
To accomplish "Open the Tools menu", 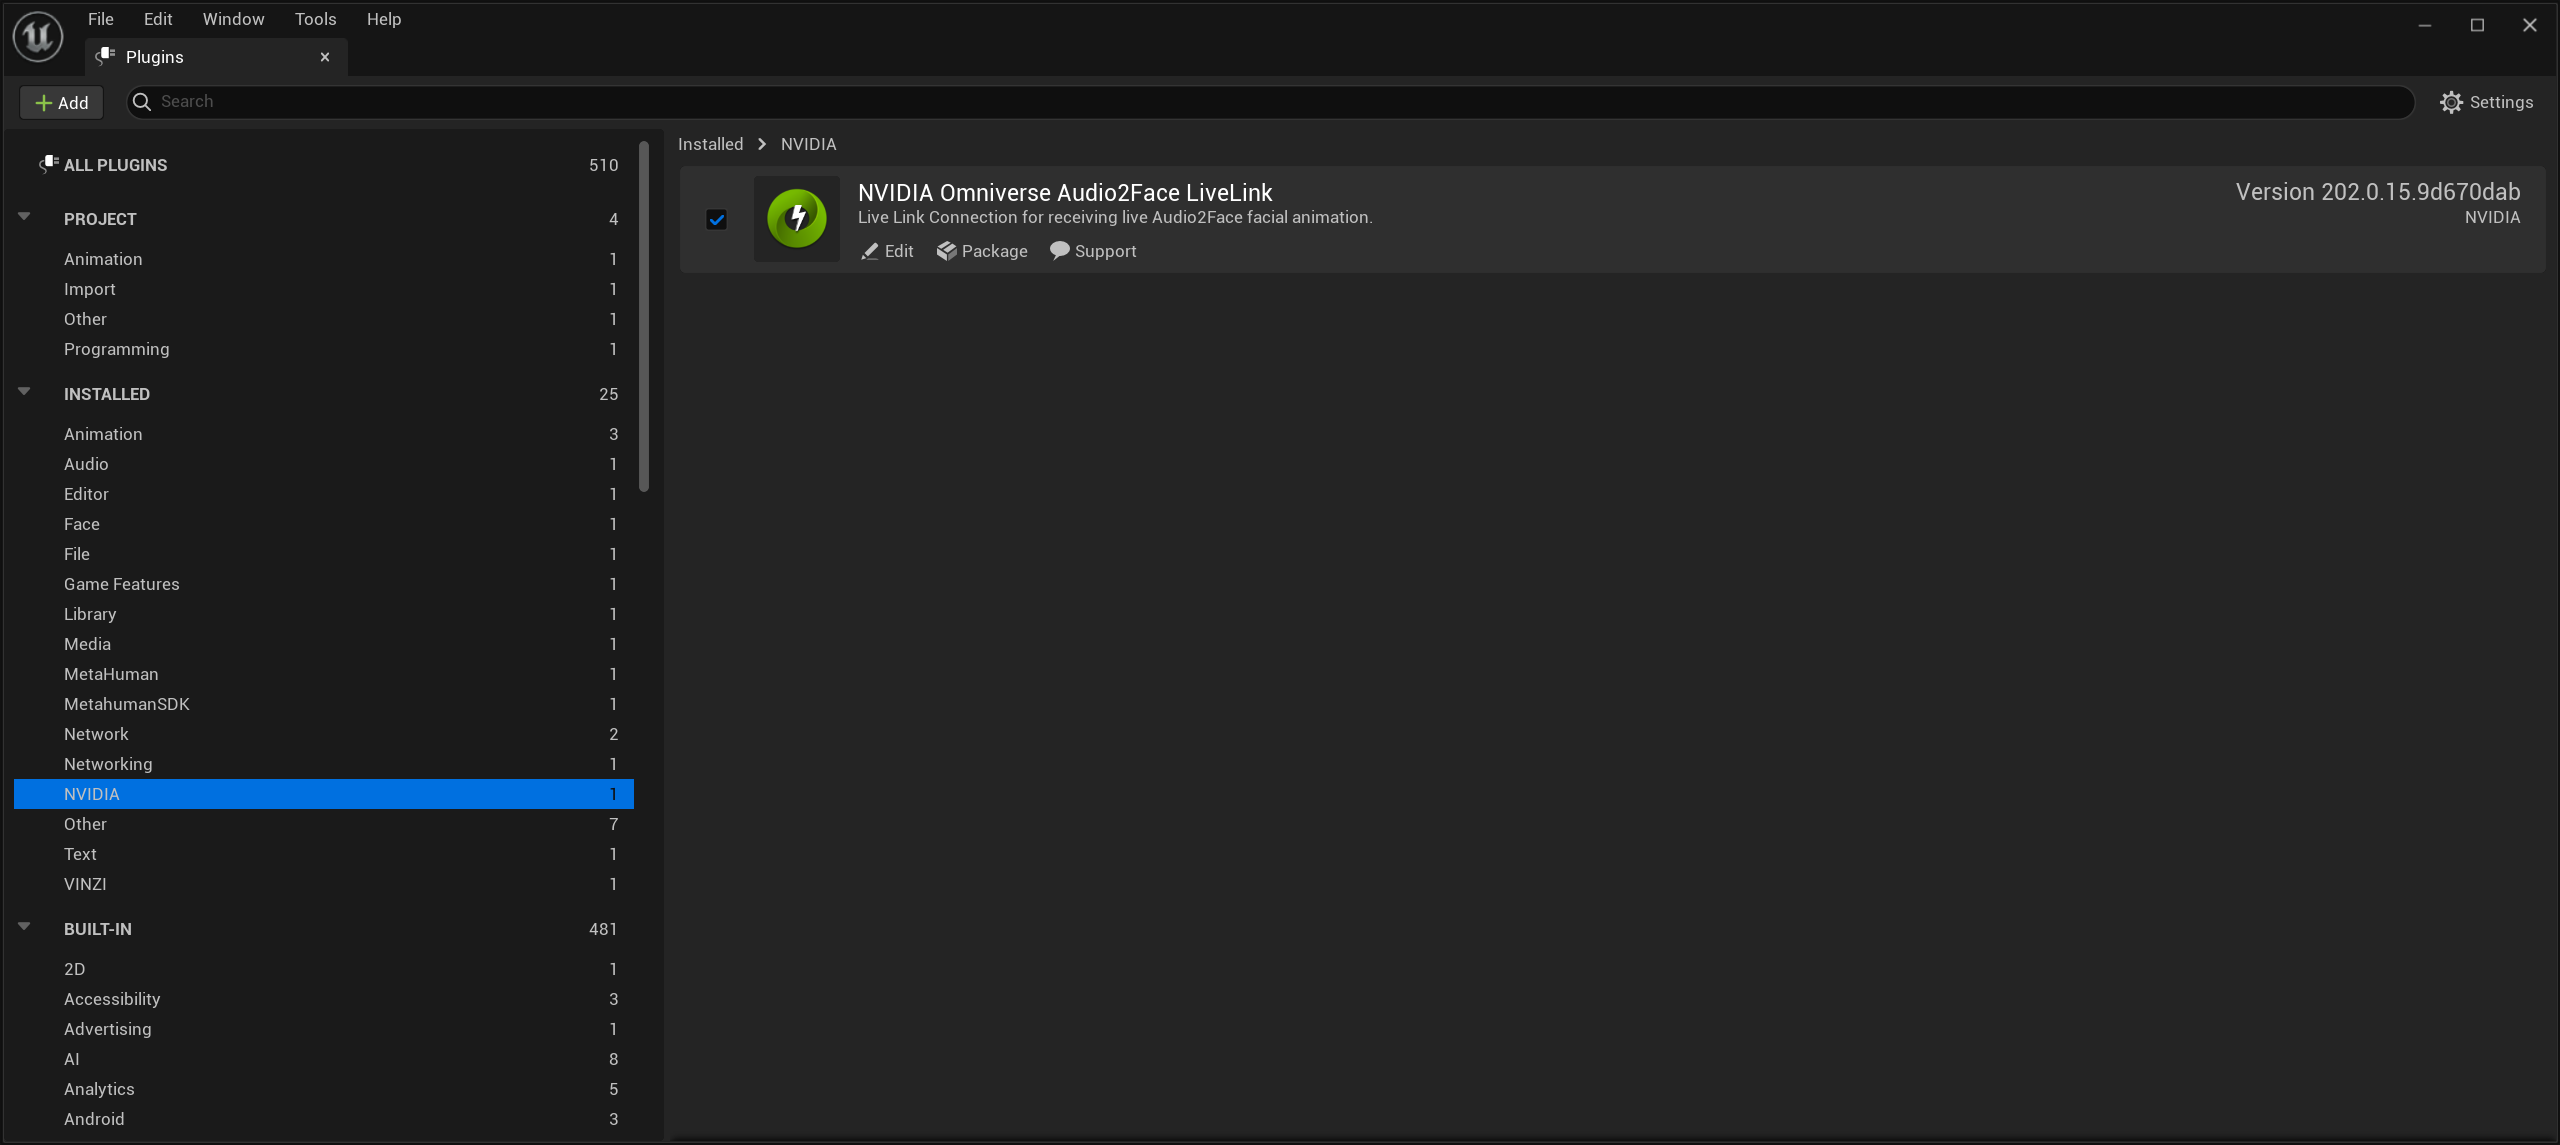I will [x=315, y=19].
